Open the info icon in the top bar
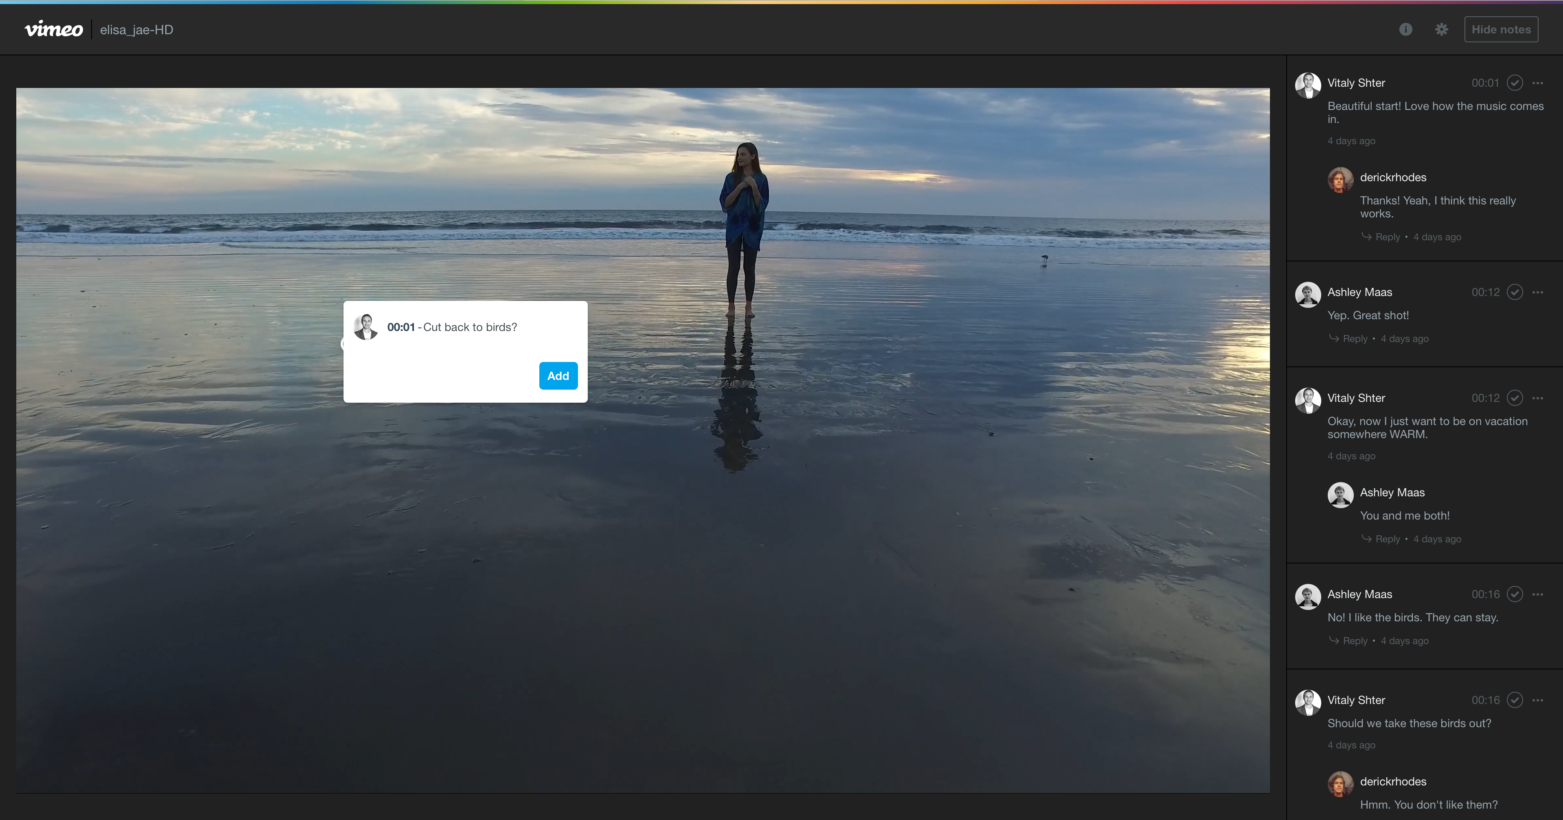Screen dimensions: 1563x820 pos(1405,29)
